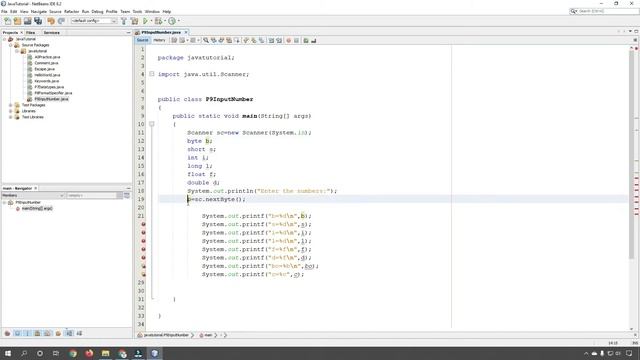Click the Task View taskbar icon
Viewport: 640px width, 360px height.
click(x=56, y=353)
